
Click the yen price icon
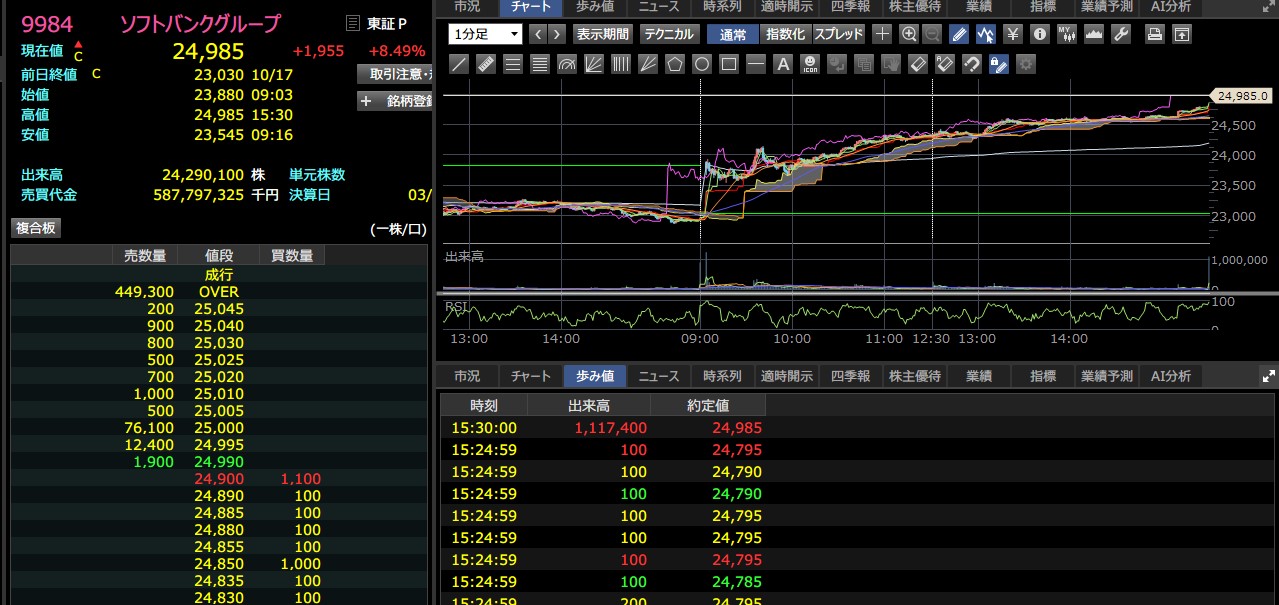point(1013,34)
